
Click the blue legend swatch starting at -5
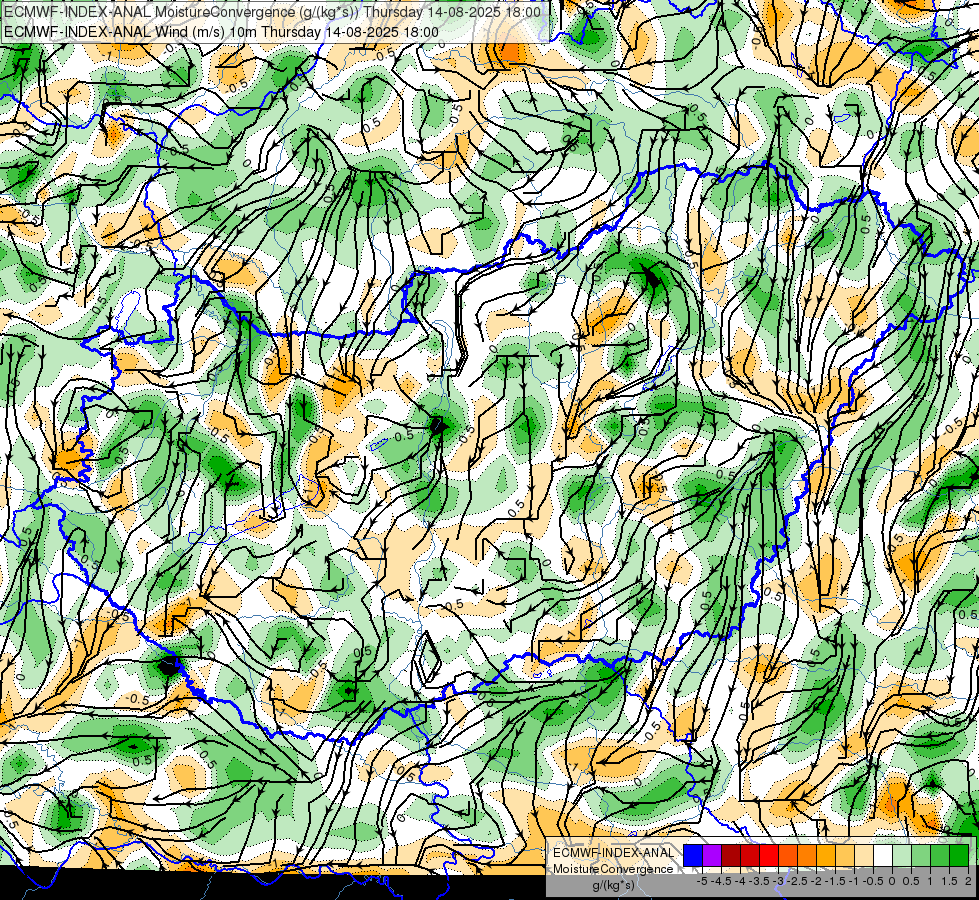(x=693, y=855)
